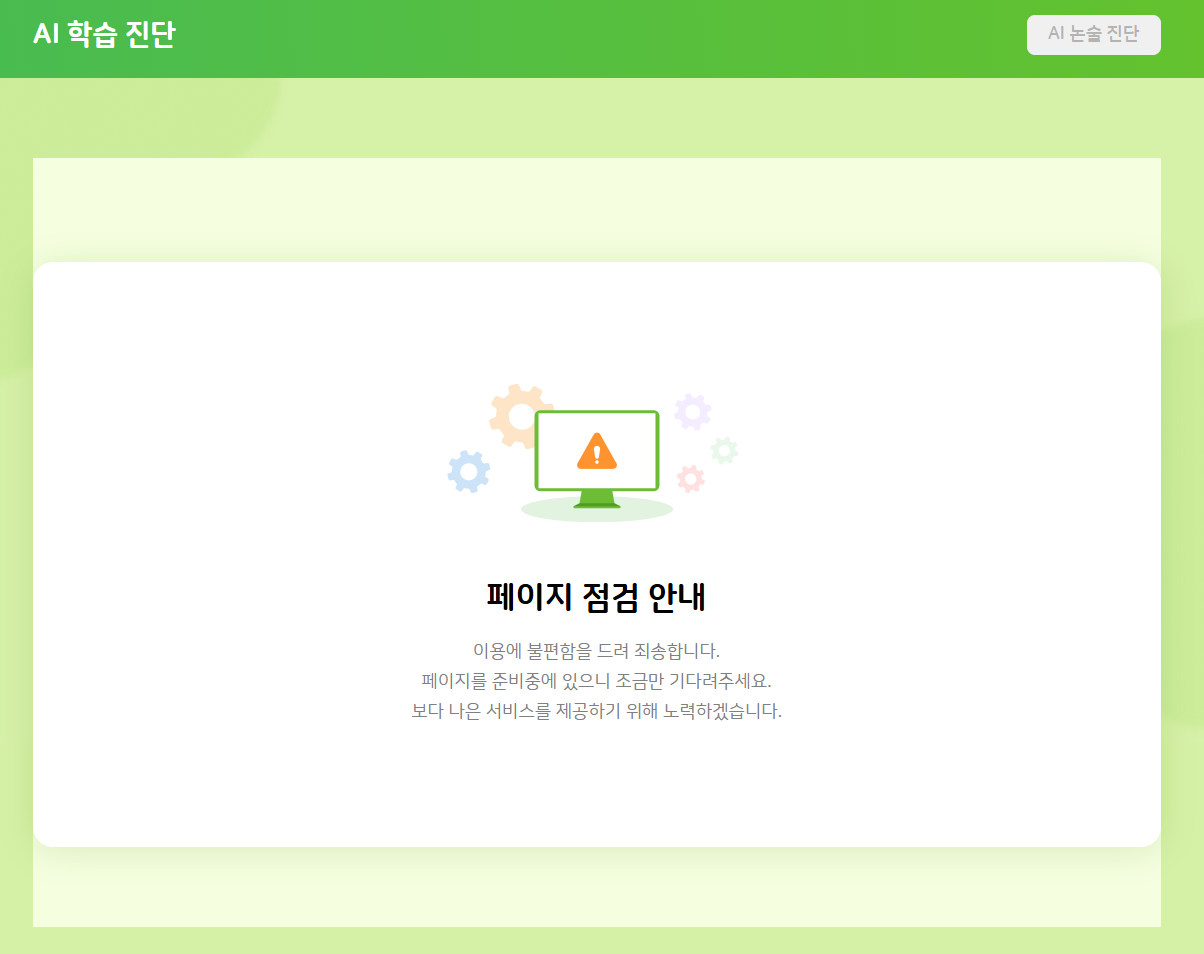Click the green monitor stand
1204x954 pixels.
click(x=597, y=498)
